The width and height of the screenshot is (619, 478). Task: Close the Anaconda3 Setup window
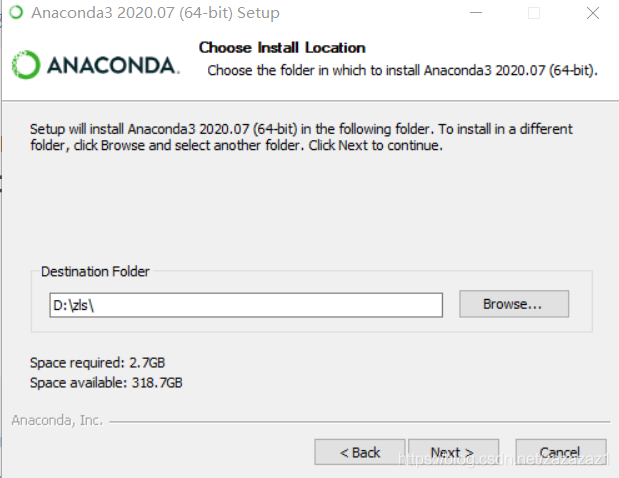[x=592, y=13]
